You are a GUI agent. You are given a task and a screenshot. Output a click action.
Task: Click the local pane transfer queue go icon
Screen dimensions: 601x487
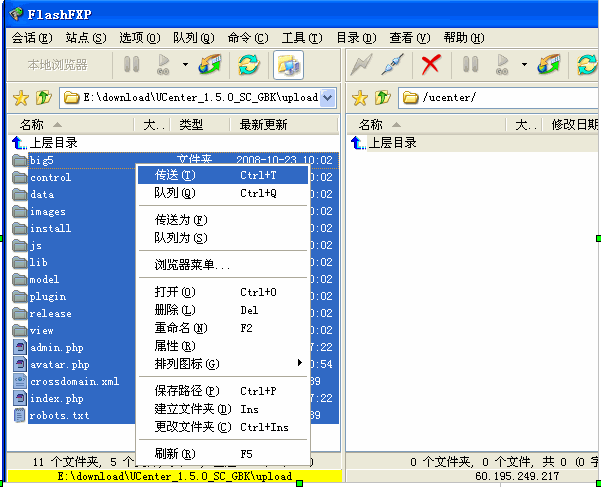[x=164, y=64]
